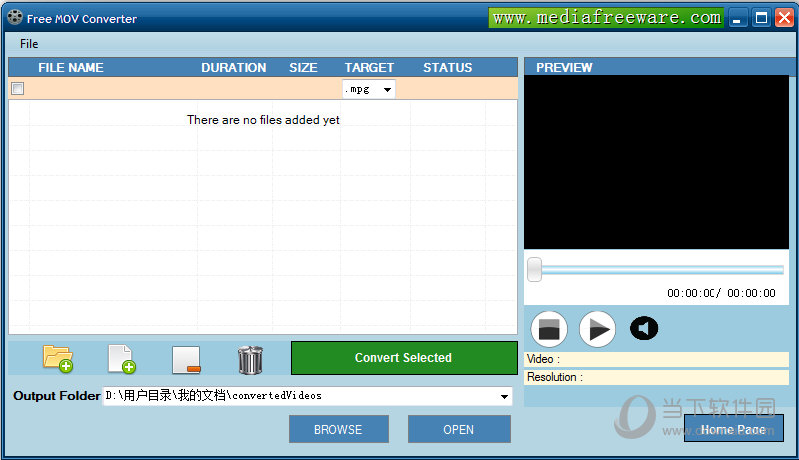Click the black preview video area
Viewport: 799px width, 460px height.
coord(656,162)
